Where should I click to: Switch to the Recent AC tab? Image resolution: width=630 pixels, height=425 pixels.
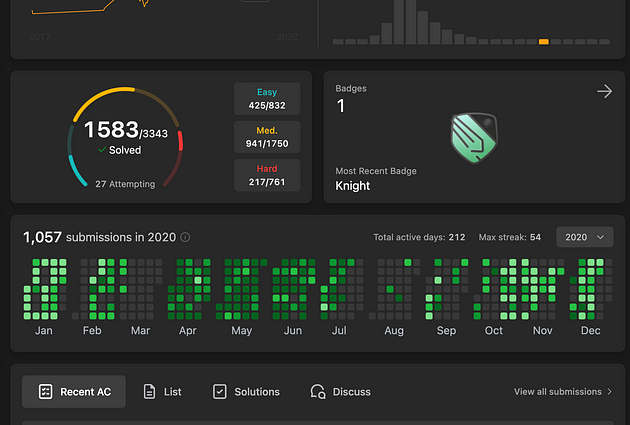pyautogui.click(x=74, y=392)
